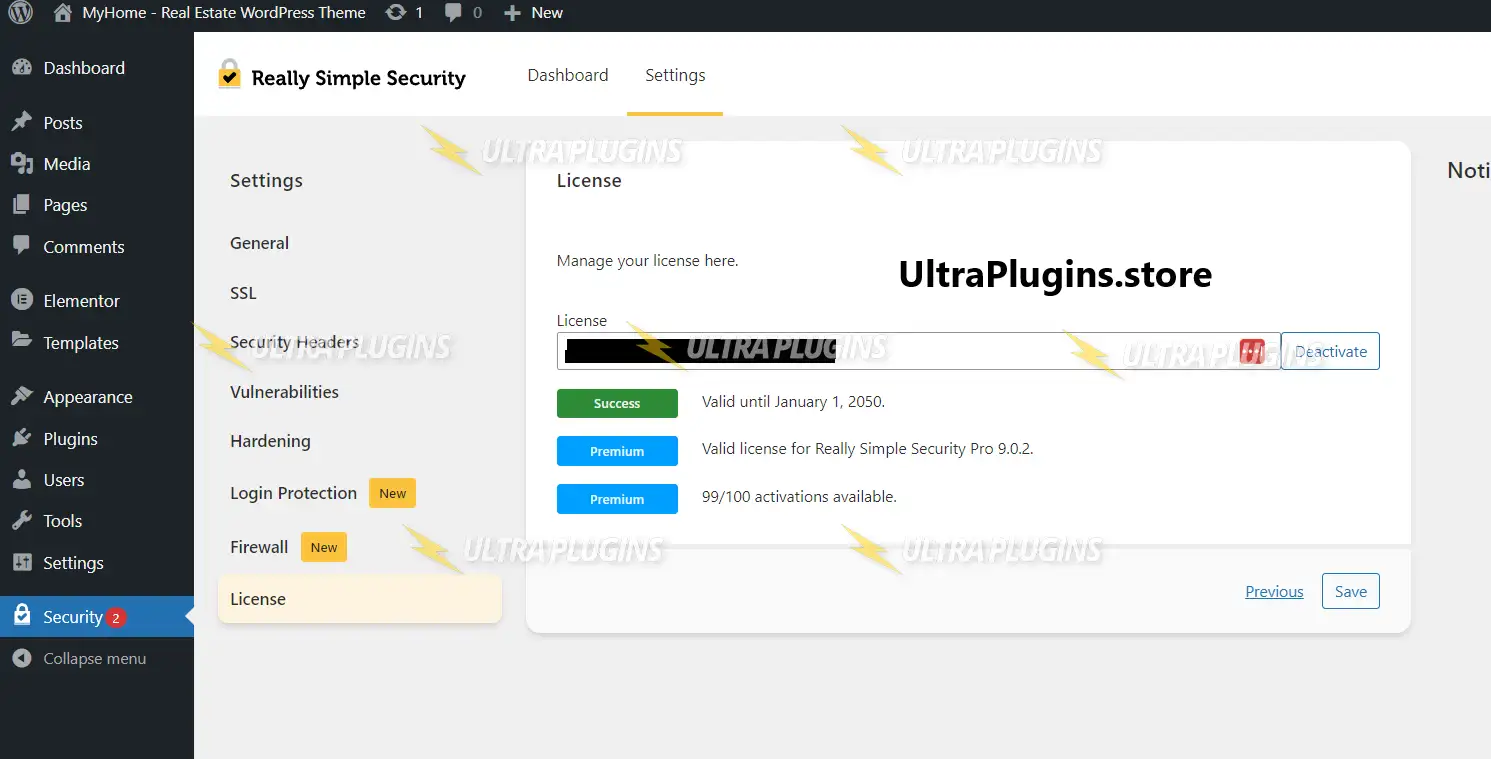Open Firewall settings section
The width and height of the screenshot is (1491, 759).
[259, 547]
